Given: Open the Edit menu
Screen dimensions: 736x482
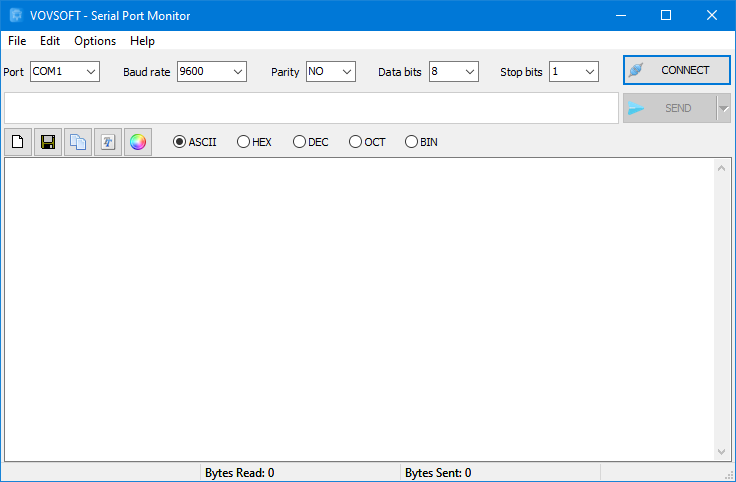Looking at the screenshot, I should click(x=50, y=41).
